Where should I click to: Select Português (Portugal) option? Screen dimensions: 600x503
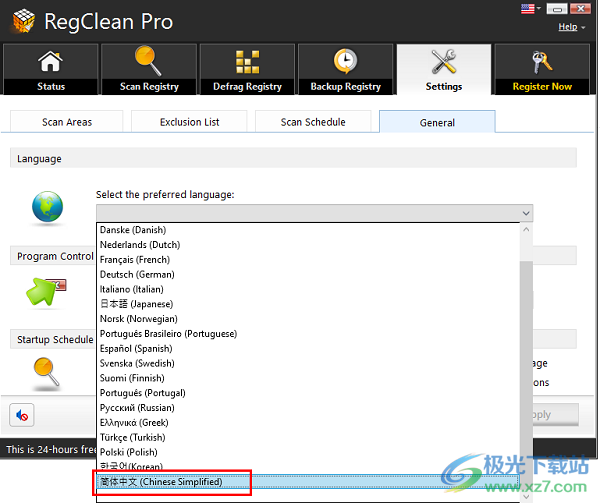[308, 393]
